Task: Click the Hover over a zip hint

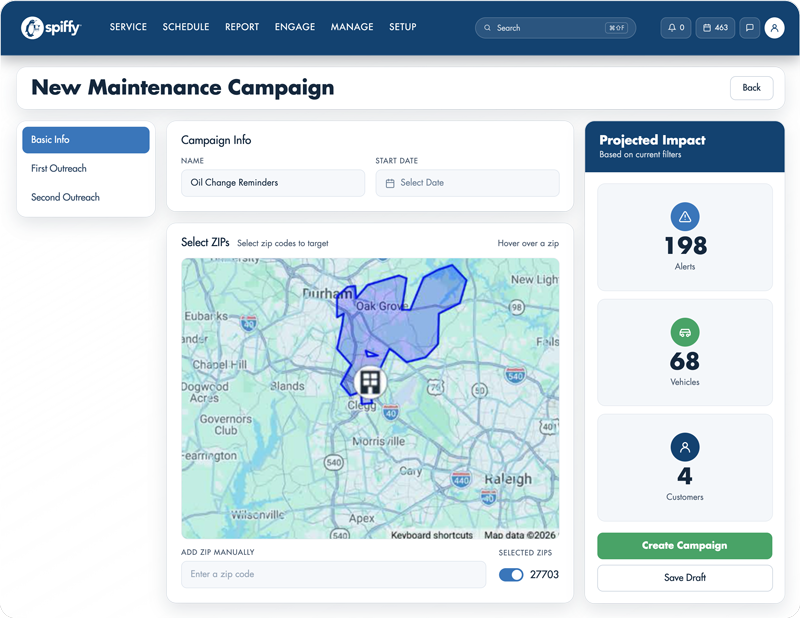Action: click(528, 243)
